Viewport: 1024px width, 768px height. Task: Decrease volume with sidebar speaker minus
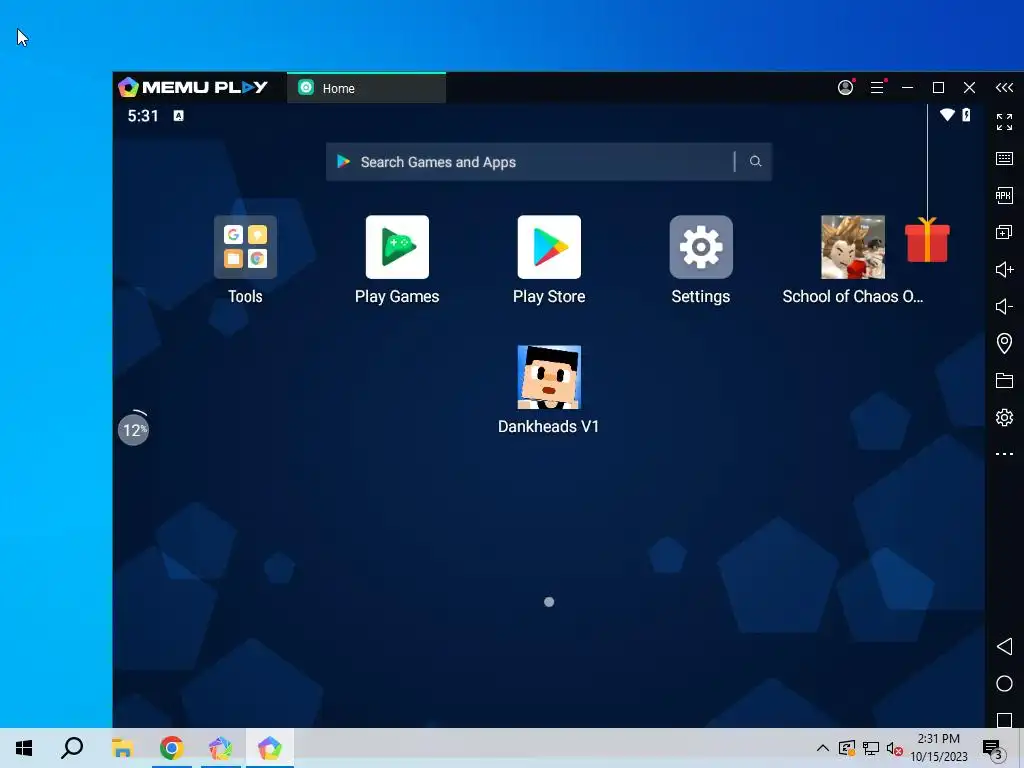click(1004, 306)
